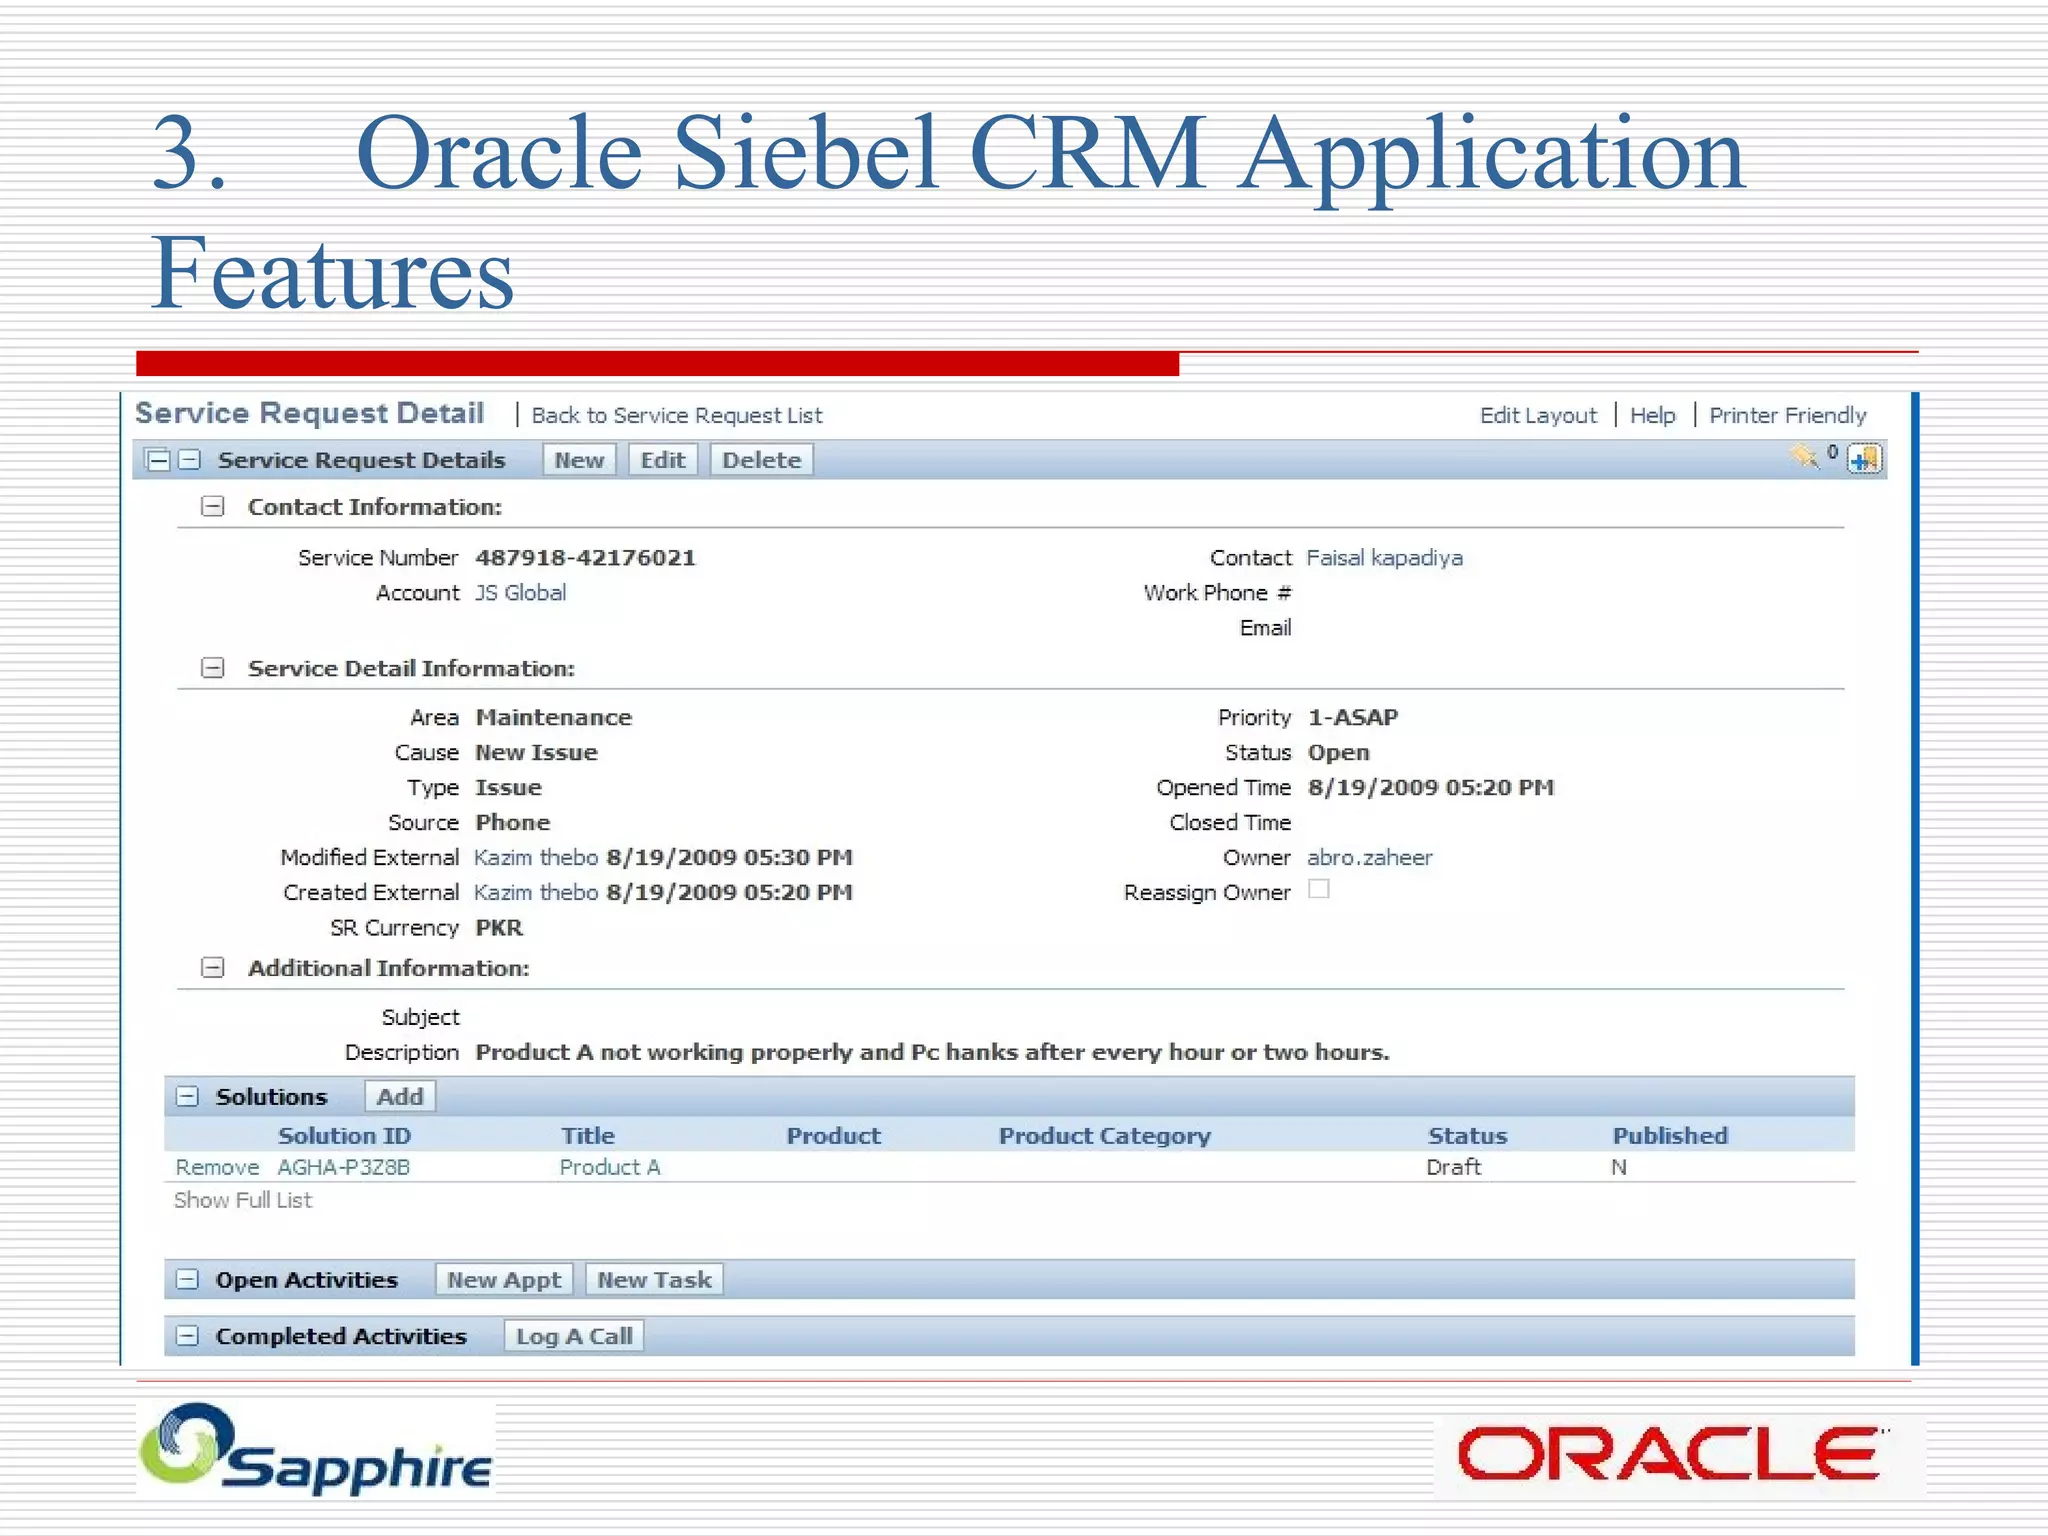Collapse the Service Request Details section

[x=190, y=460]
